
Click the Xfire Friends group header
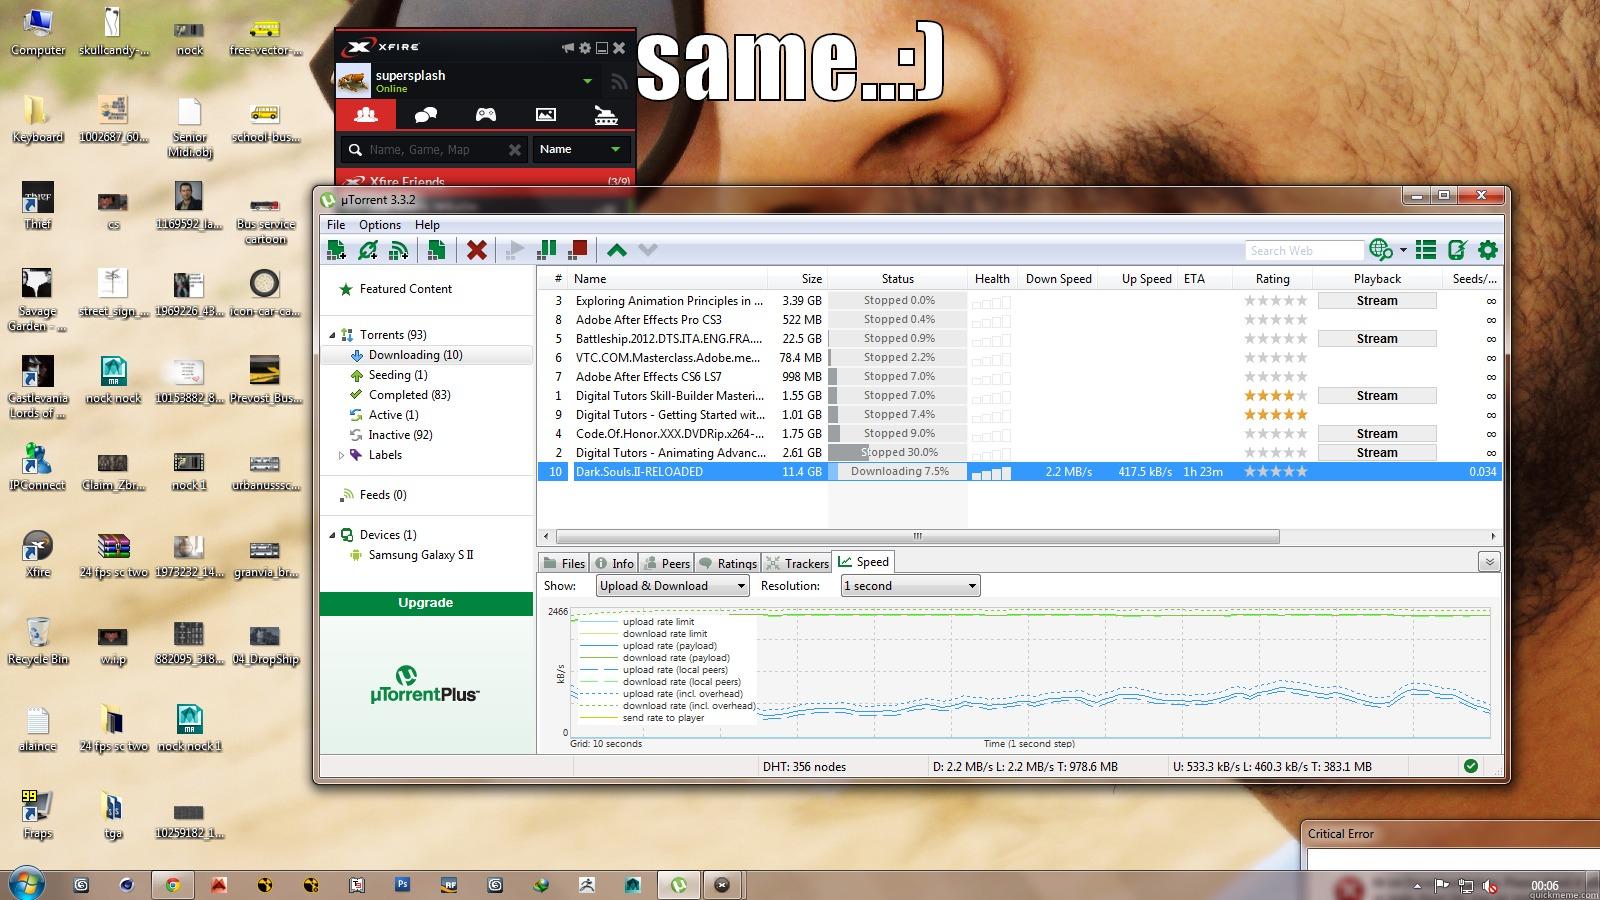pyautogui.click(x=486, y=181)
